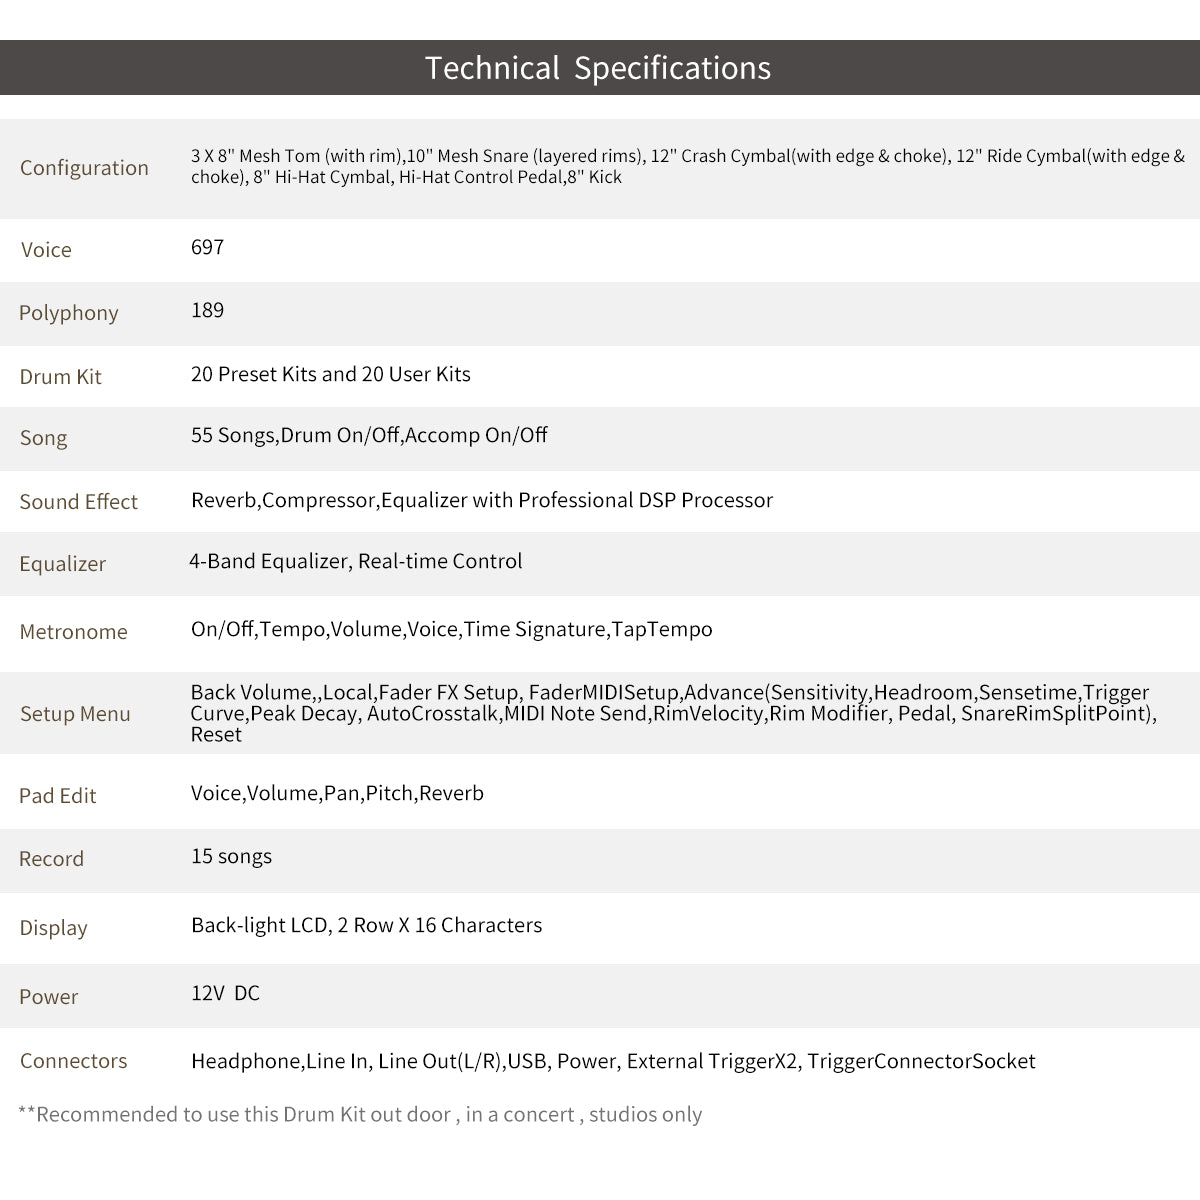Click the Metronome row label
Screen dimensions: 1200x1200
coord(73,632)
